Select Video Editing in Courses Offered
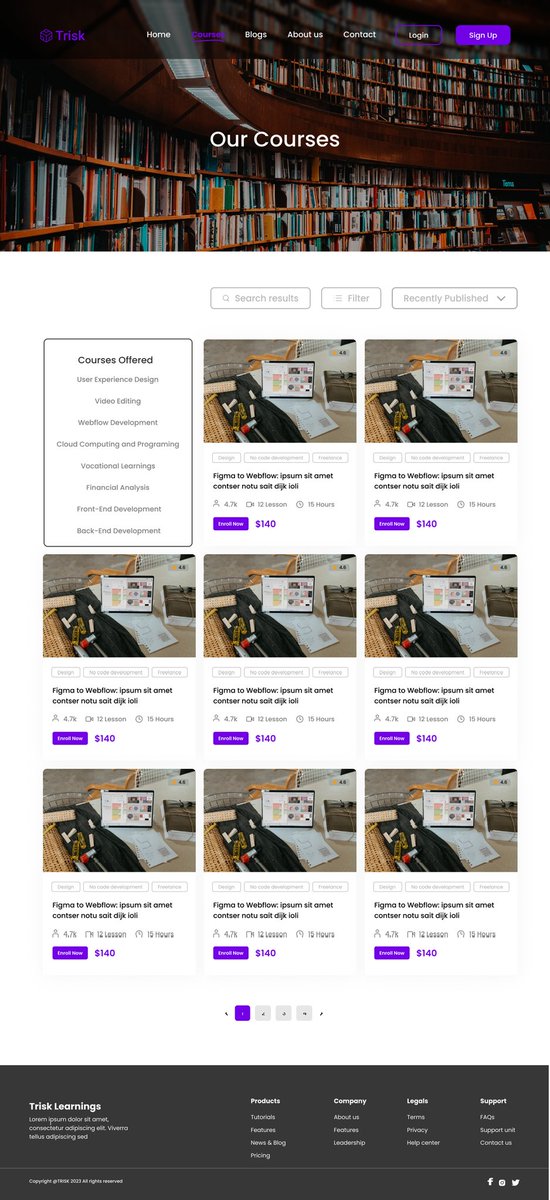The width and height of the screenshot is (550, 1200). pos(118,401)
